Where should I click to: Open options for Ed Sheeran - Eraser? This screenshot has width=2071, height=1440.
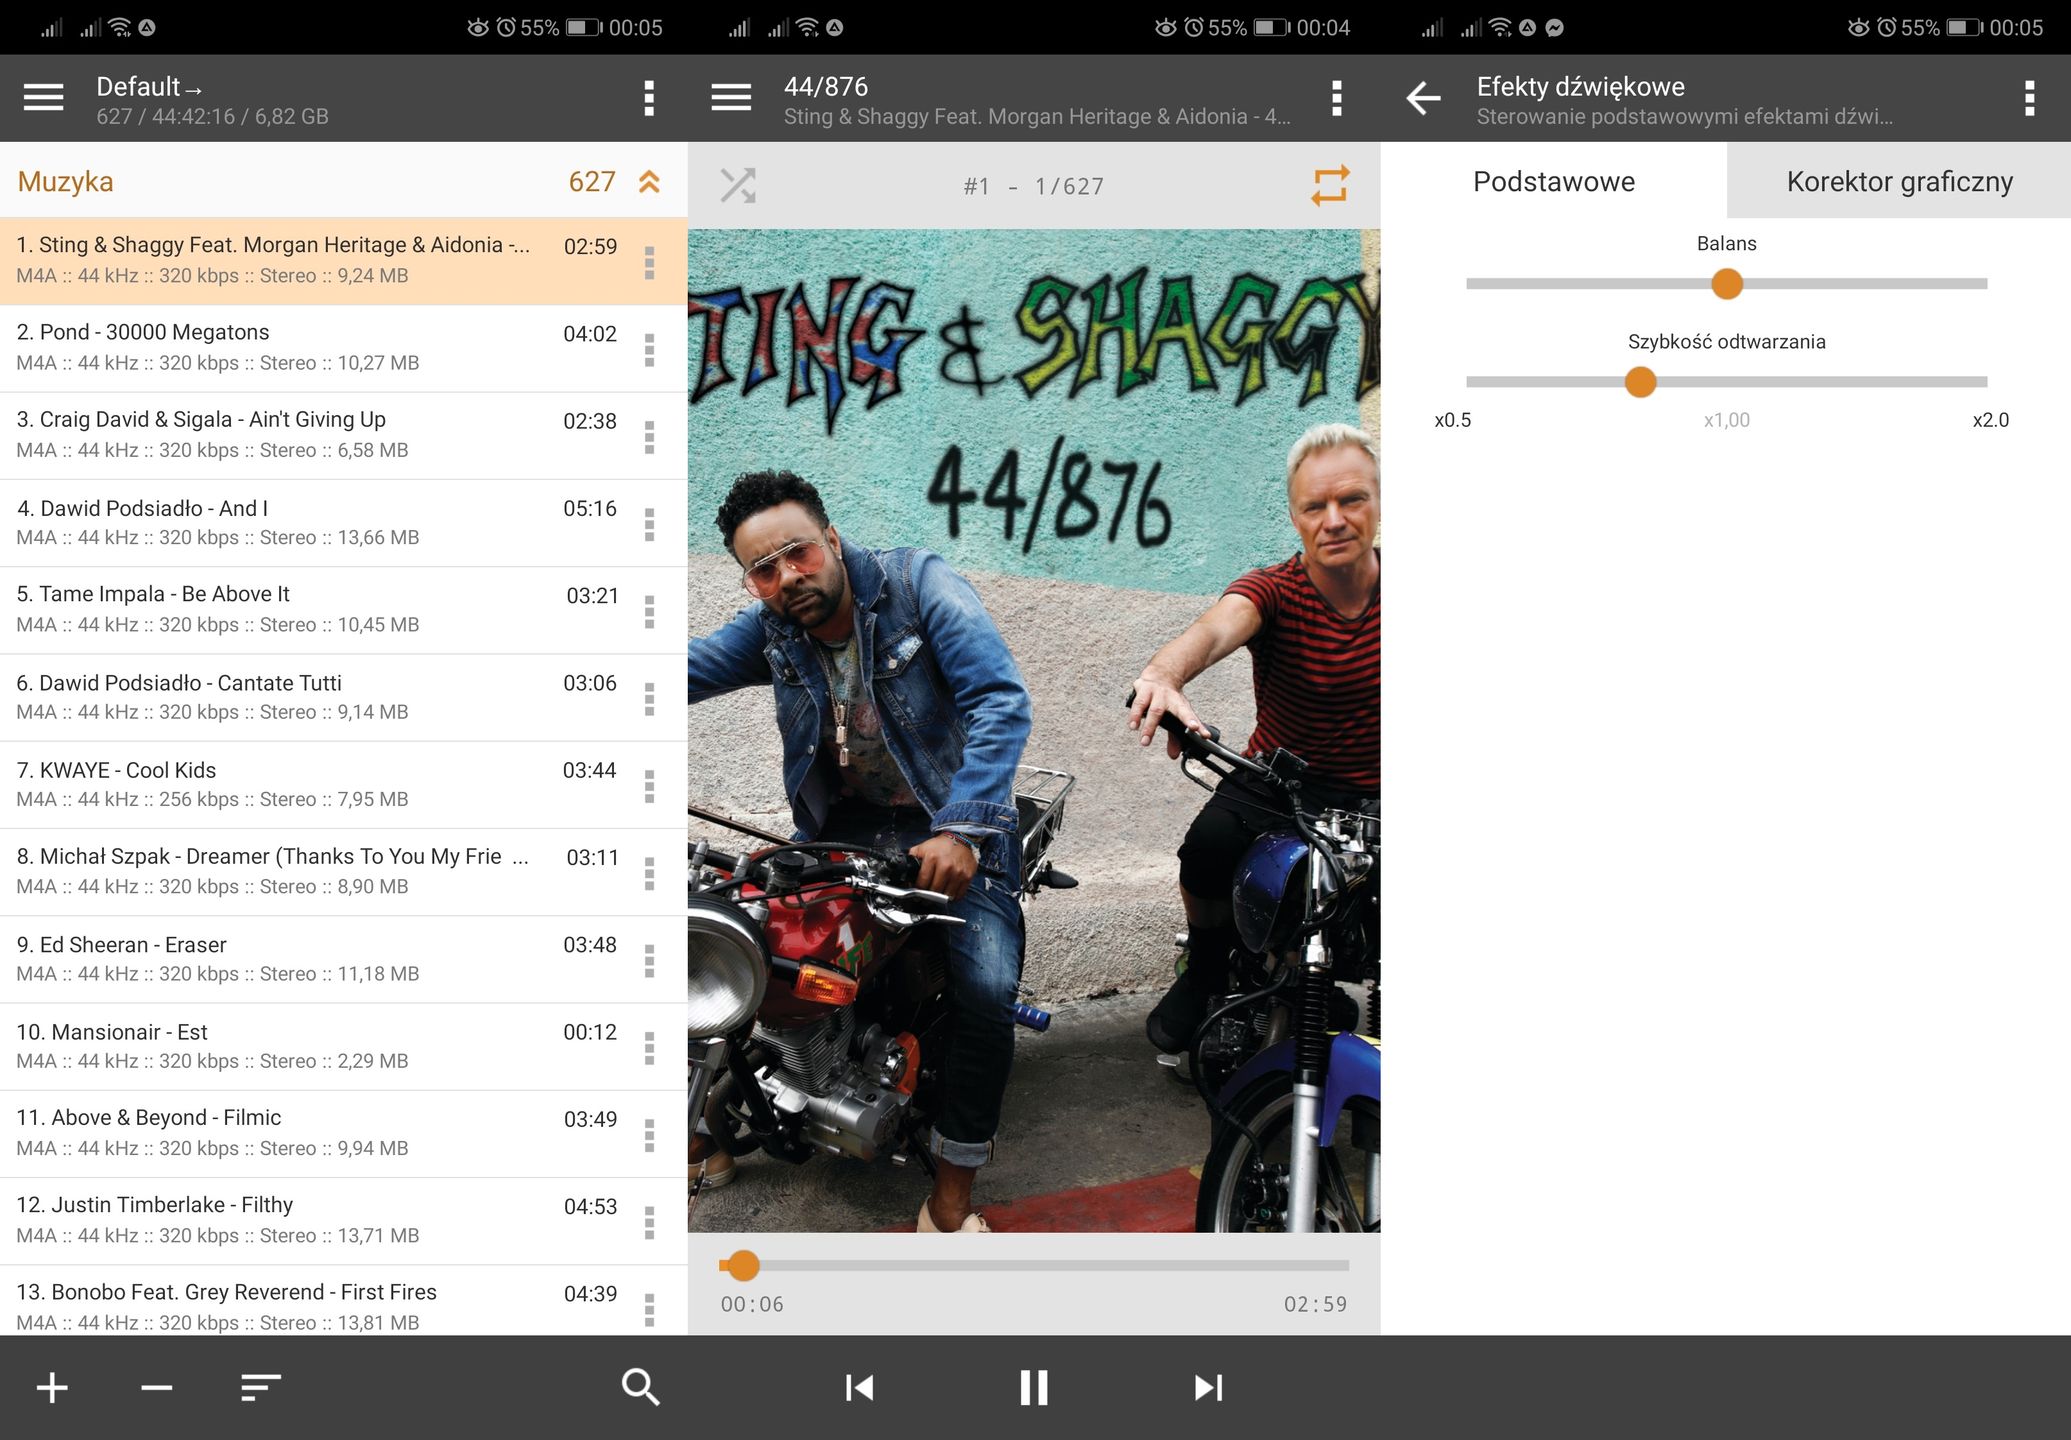[x=649, y=960]
